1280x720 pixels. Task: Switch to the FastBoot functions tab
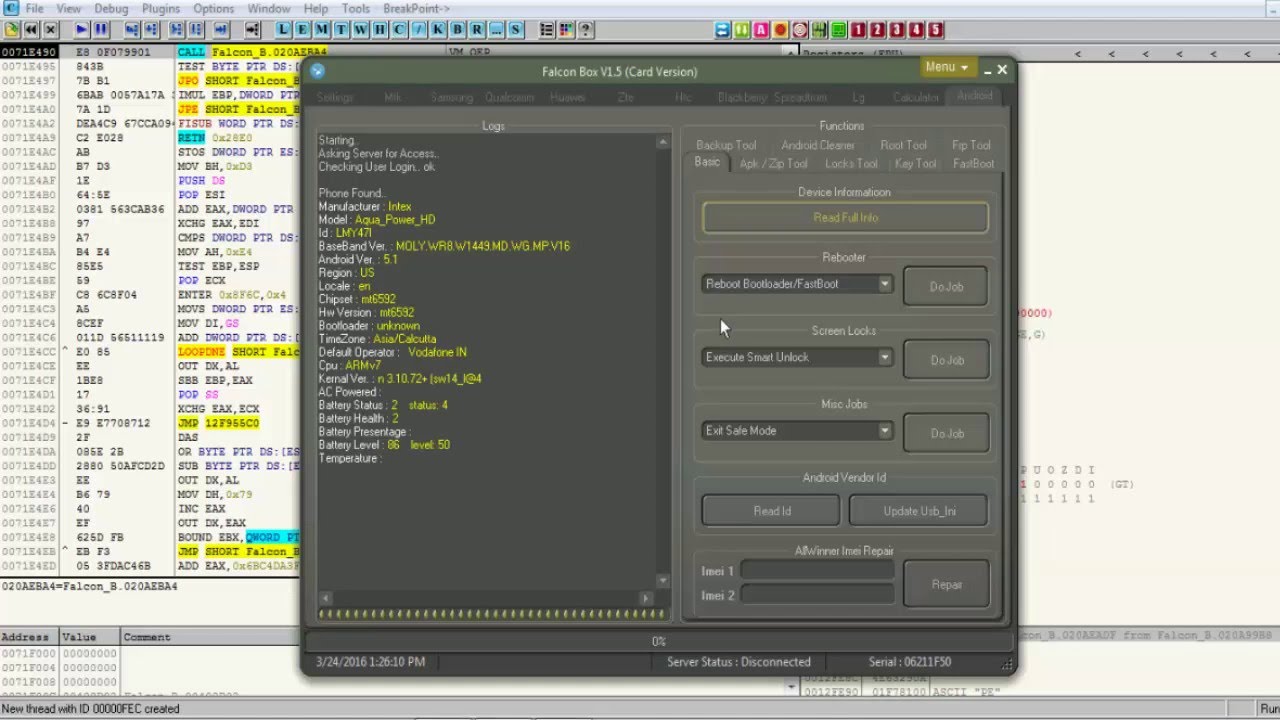click(973, 163)
